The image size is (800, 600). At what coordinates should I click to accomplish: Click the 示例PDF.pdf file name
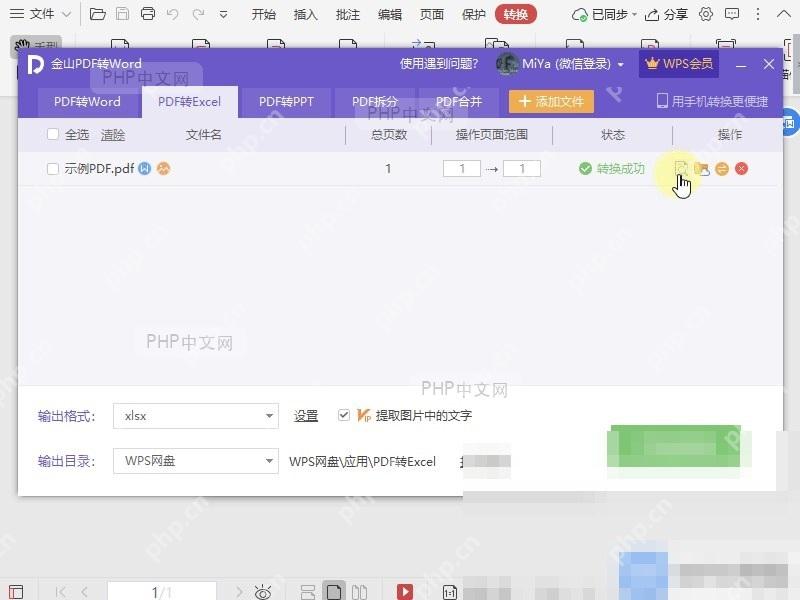tap(99, 168)
